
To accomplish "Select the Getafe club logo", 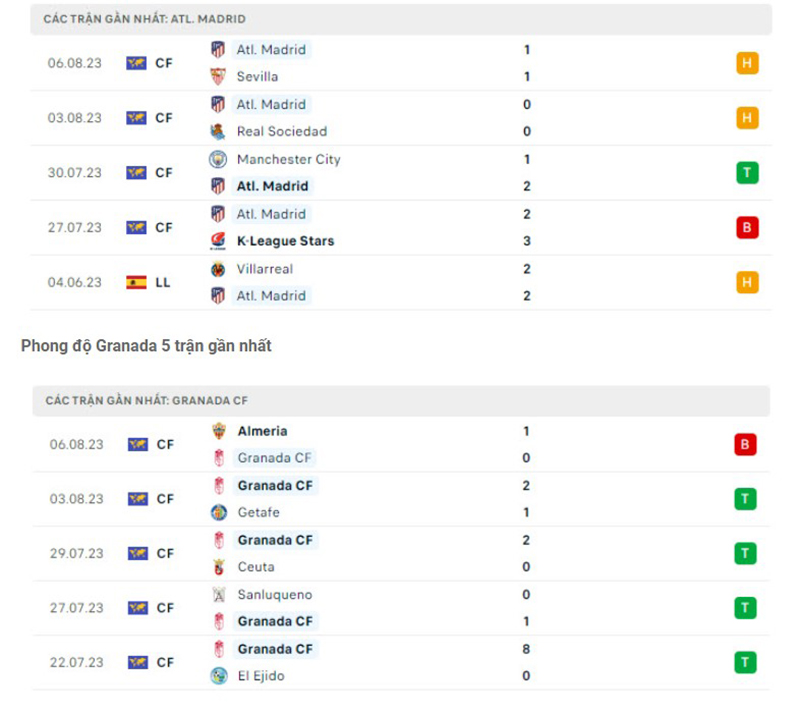I will point(219,512).
